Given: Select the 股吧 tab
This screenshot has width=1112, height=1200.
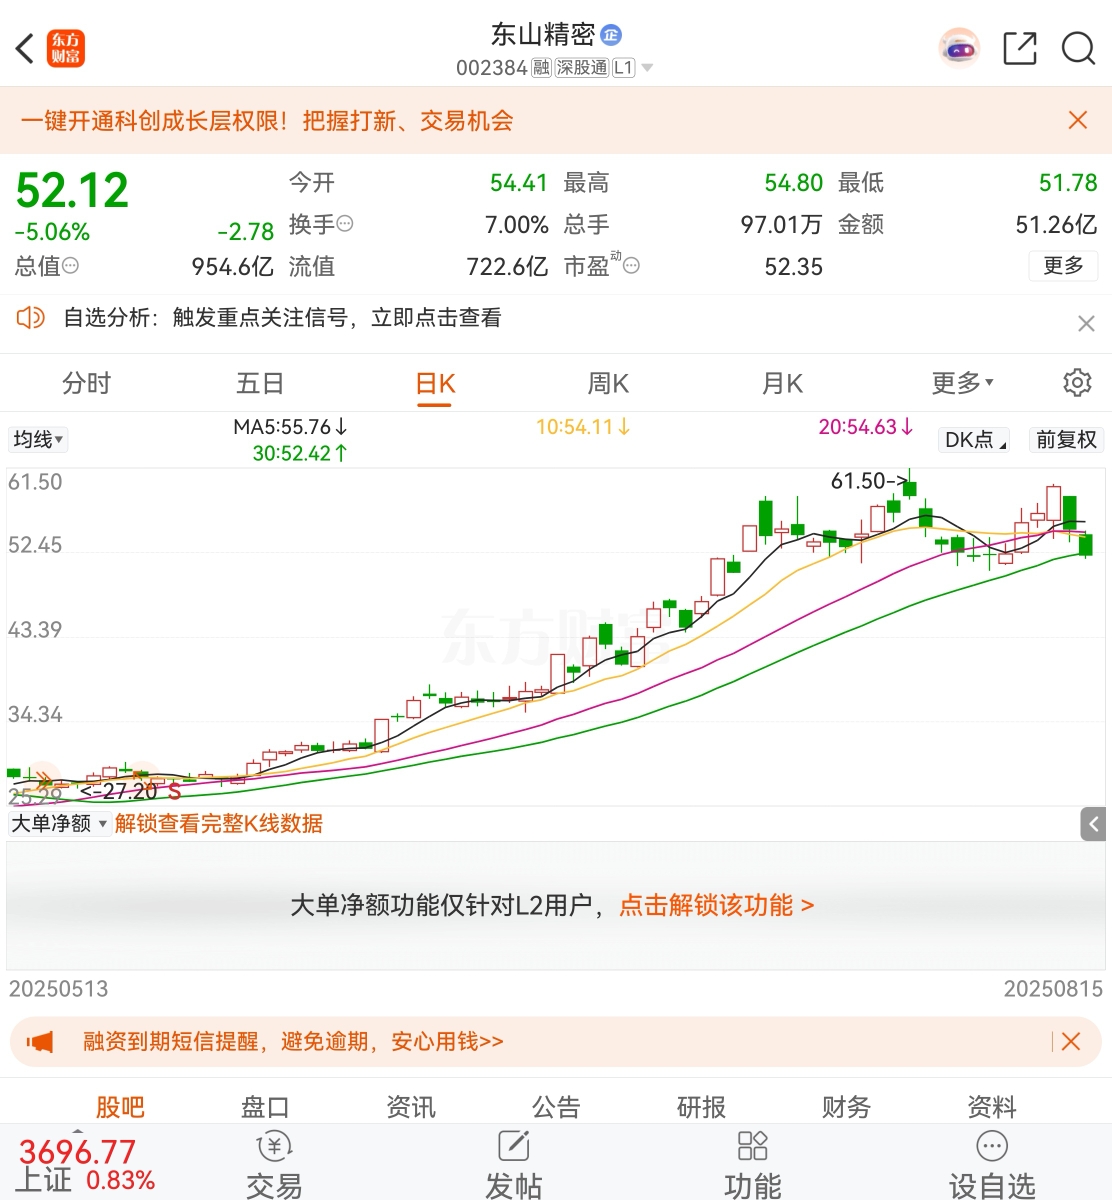Looking at the screenshot, I should coord(120,1106).
